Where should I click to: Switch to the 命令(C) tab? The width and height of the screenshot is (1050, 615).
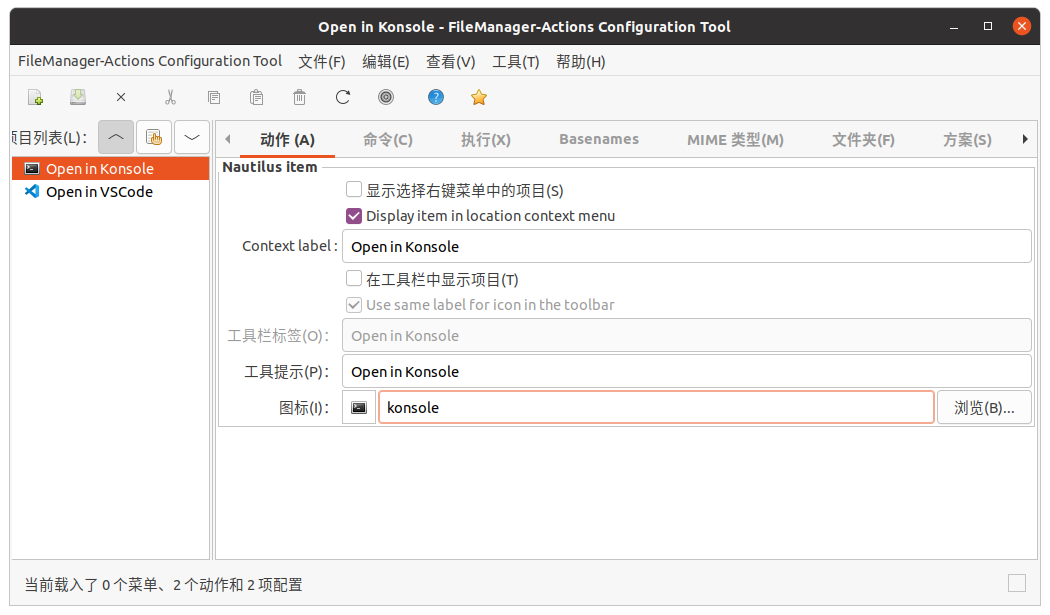pos(388,140)
